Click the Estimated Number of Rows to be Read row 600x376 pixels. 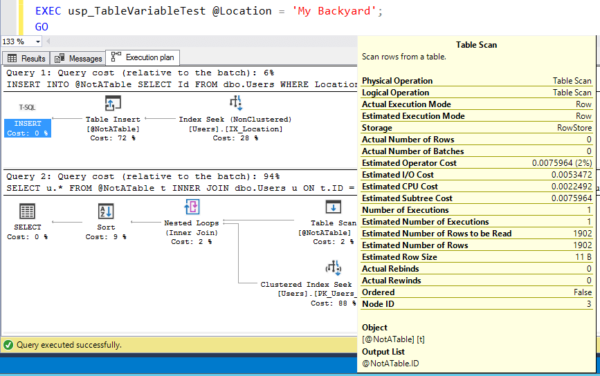tap(477, 233)
